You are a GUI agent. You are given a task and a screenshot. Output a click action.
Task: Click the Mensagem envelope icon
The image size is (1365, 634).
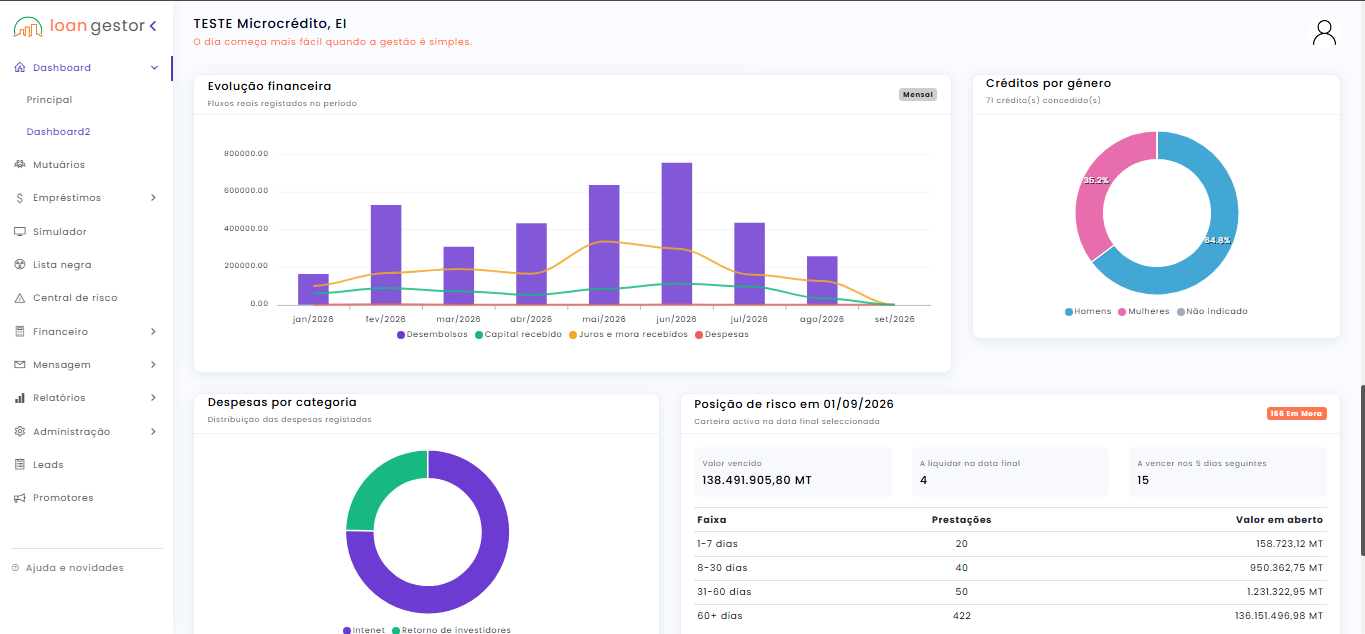(x=20, y=365)
